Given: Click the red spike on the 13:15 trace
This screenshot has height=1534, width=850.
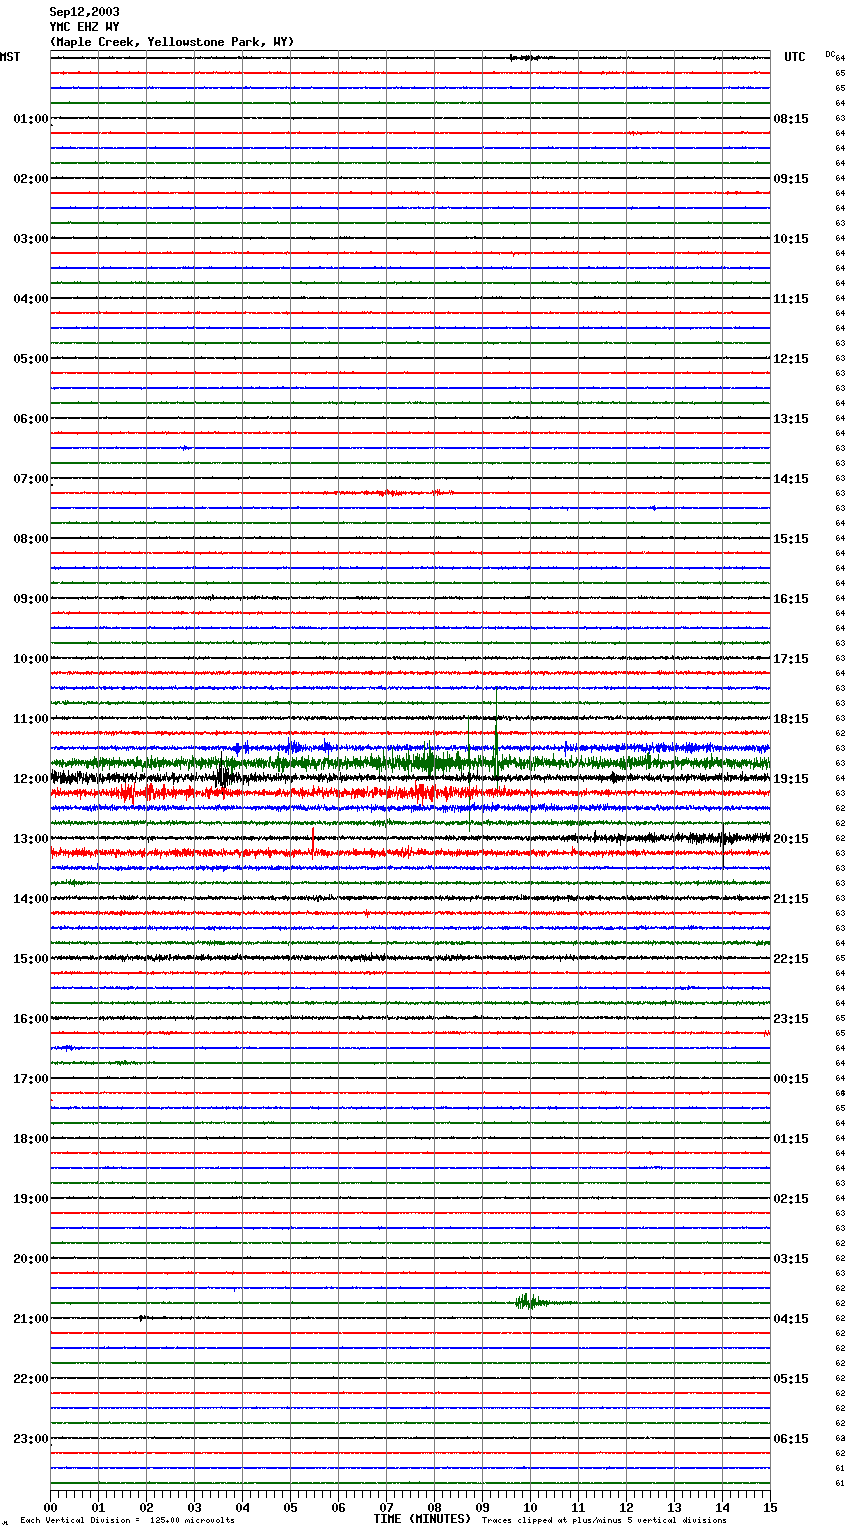Looking at the screenshot, I should pyautogui.click(x=313, y=842).
